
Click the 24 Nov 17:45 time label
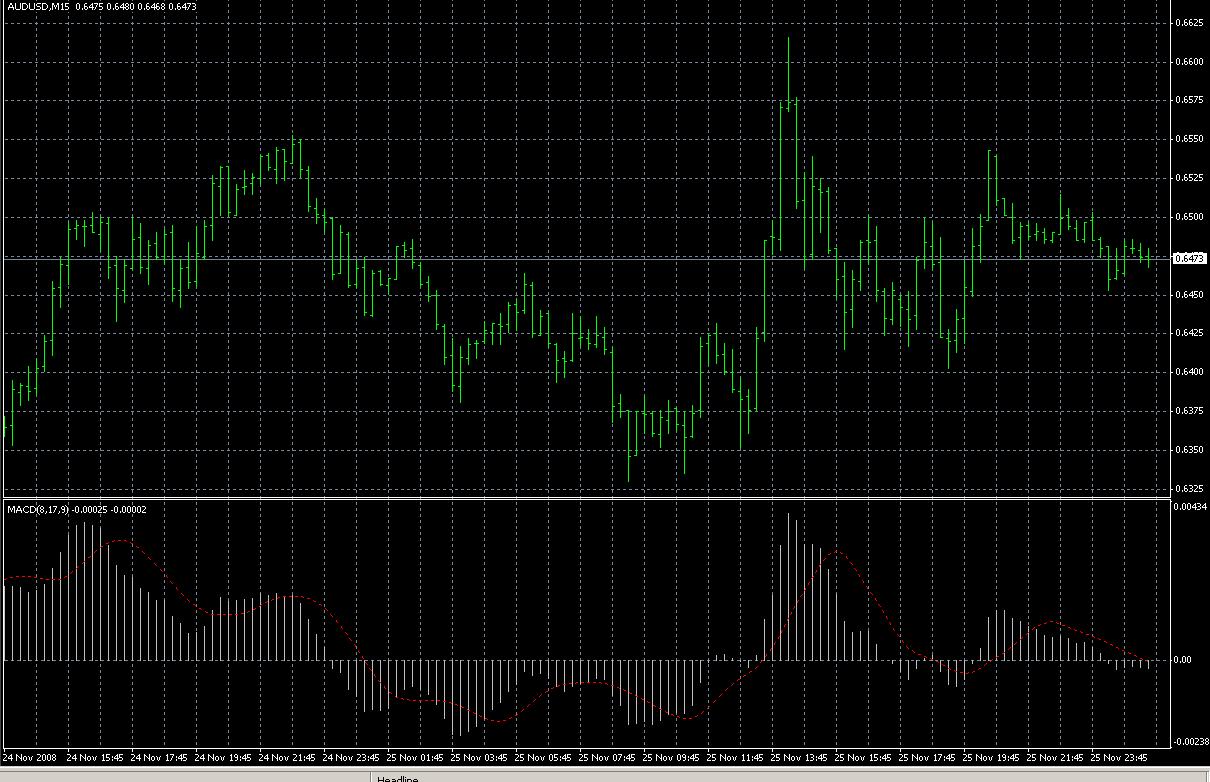[159, 757]
